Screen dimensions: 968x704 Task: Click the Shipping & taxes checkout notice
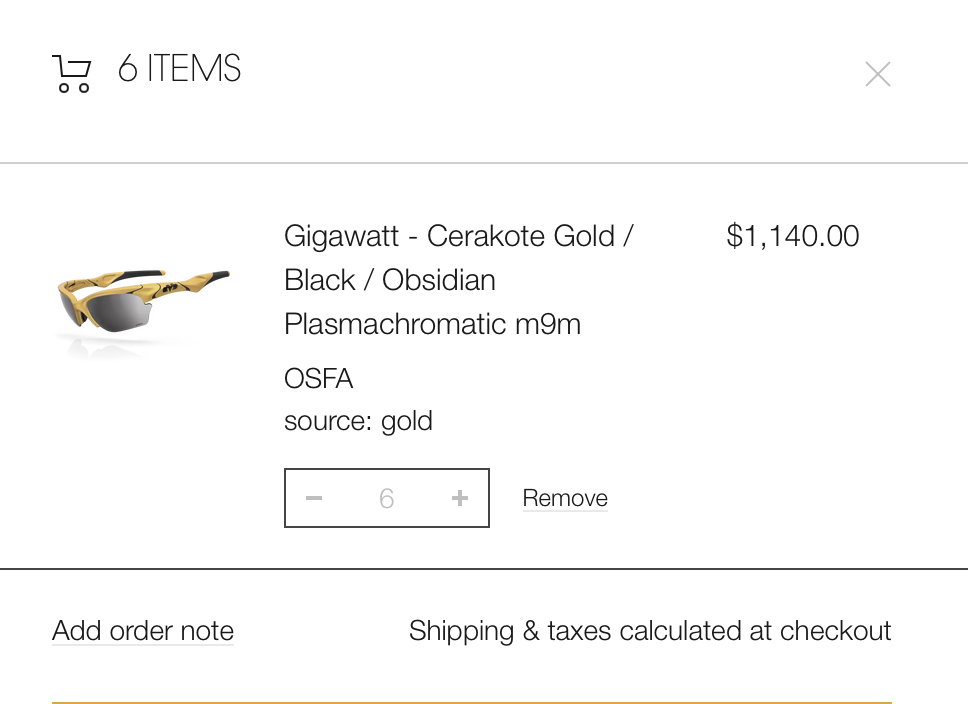click(x=650, y=631)
